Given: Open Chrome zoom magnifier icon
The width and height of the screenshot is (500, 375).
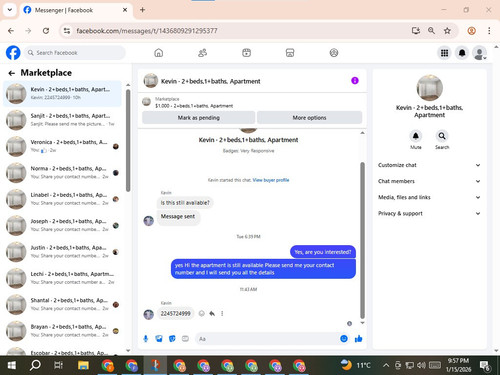Looking at the screenshot, I should click(431, 31).
